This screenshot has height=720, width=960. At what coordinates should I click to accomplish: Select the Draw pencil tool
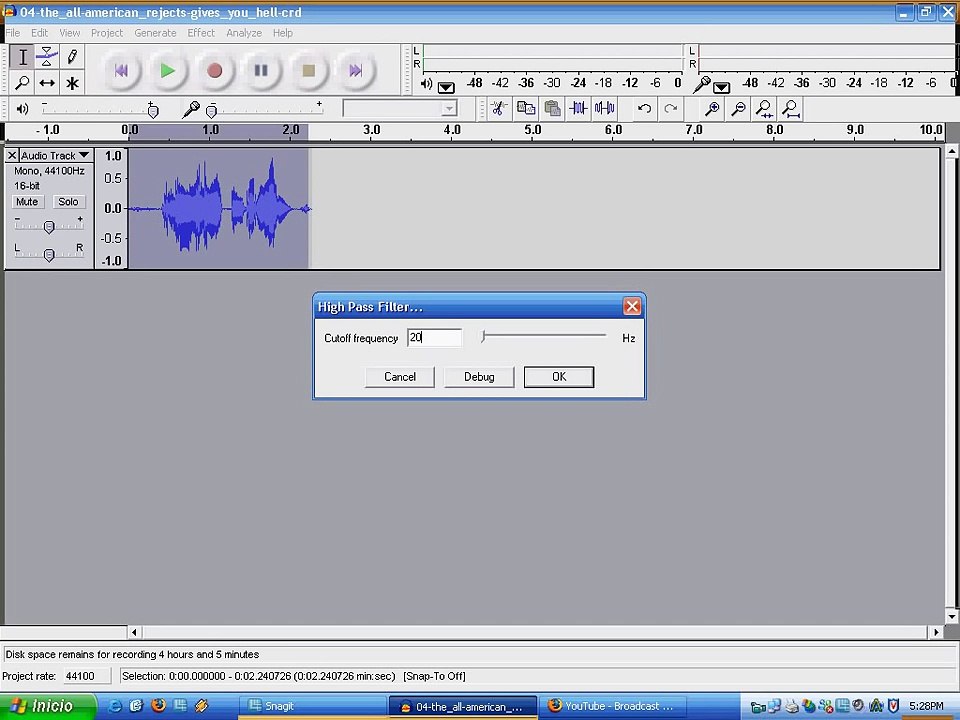pyautogui.click(x=72, y=57)
